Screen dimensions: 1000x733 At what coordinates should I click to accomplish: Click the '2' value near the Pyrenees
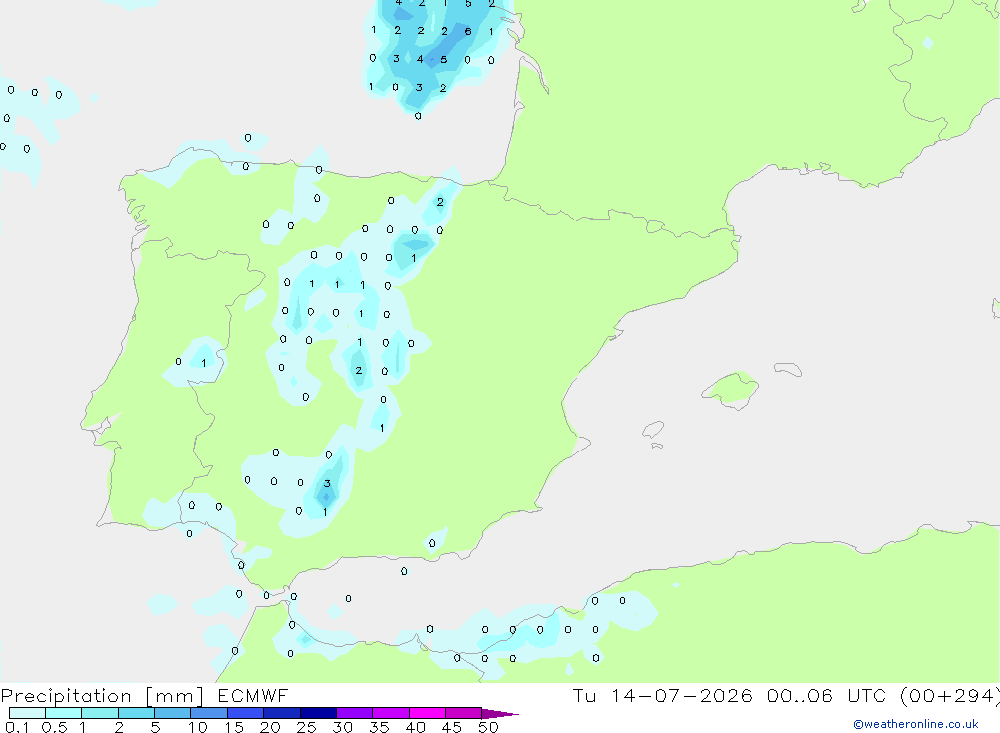(440, 202)
